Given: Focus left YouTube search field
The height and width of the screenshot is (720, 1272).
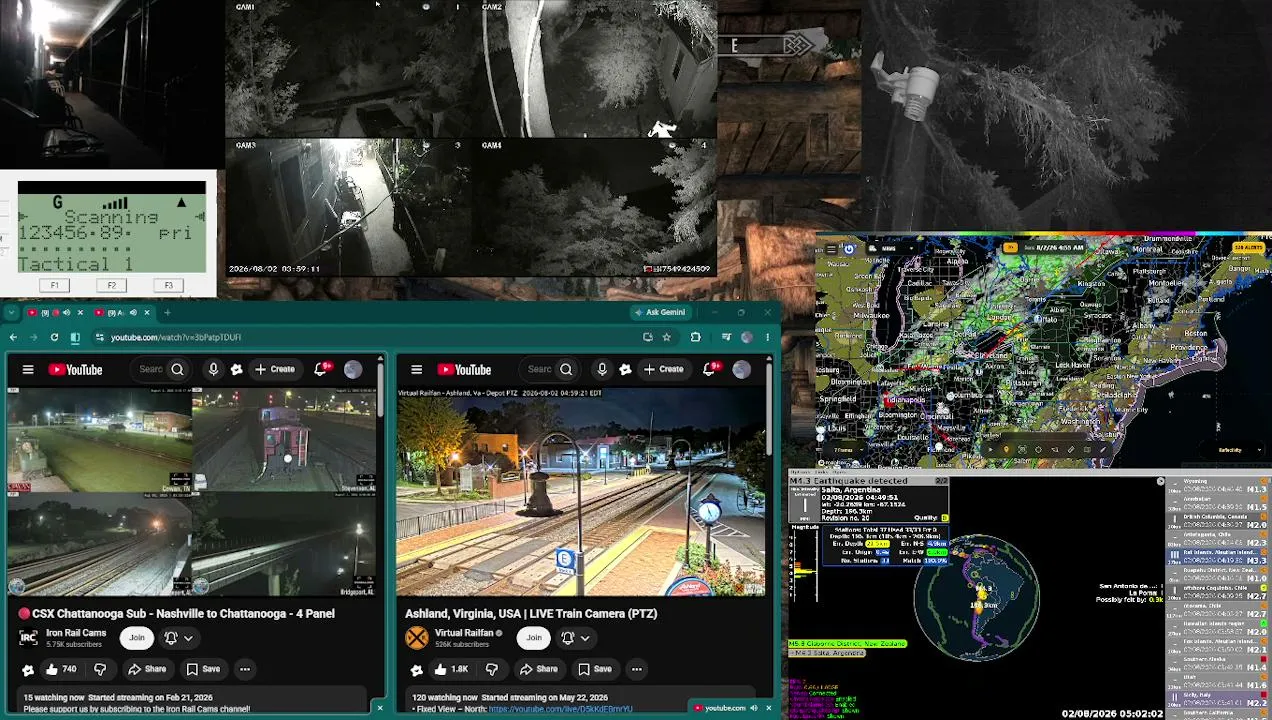Looking at the screenshot, I should (x=151, y=369).
